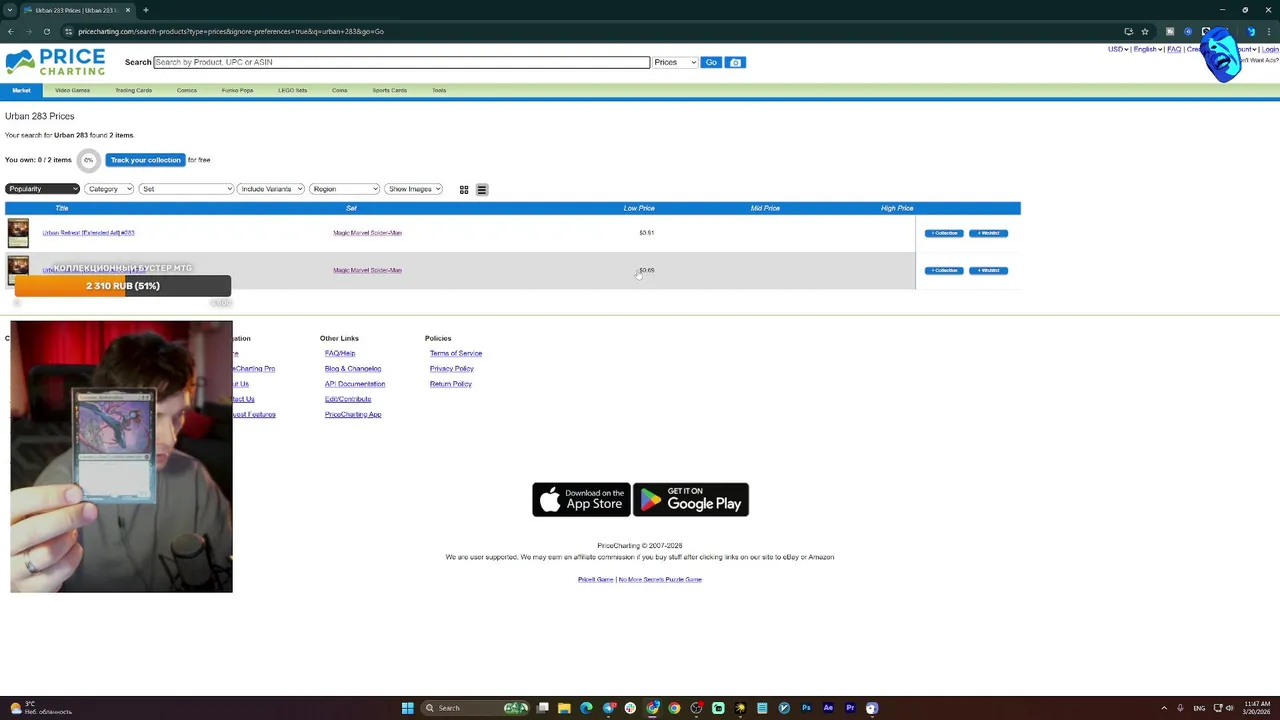Open the English language dropdown
The width and height of the screenshot is (1280, 720).
point(1147,49)
